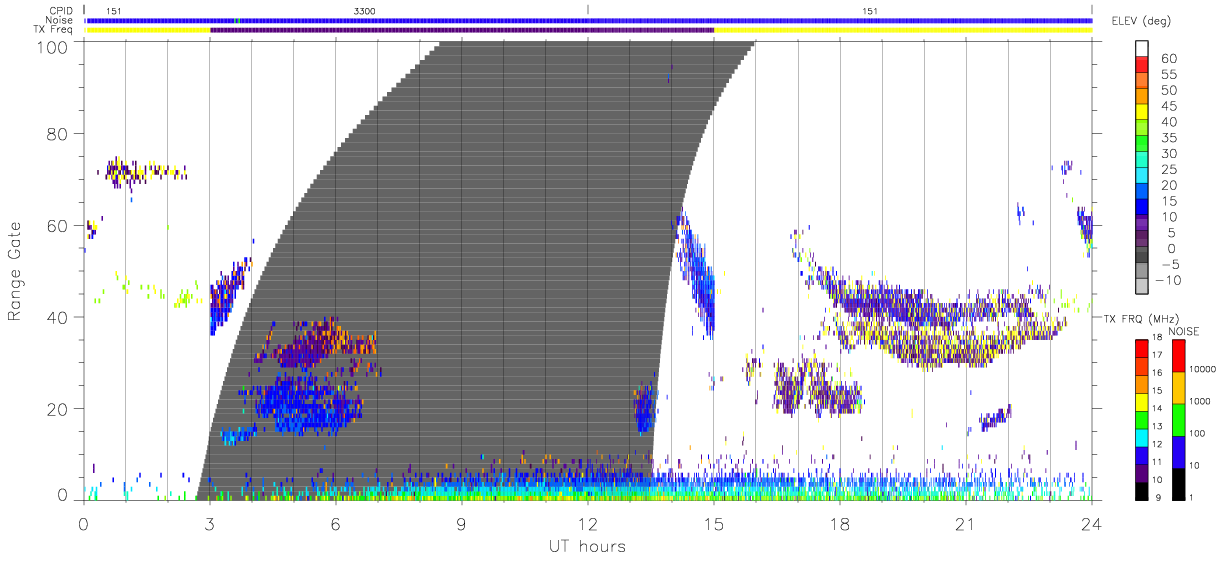Pick the red swatch of TX FRQ legend
The image size is (1228, 567).
tap(1141, 348)
